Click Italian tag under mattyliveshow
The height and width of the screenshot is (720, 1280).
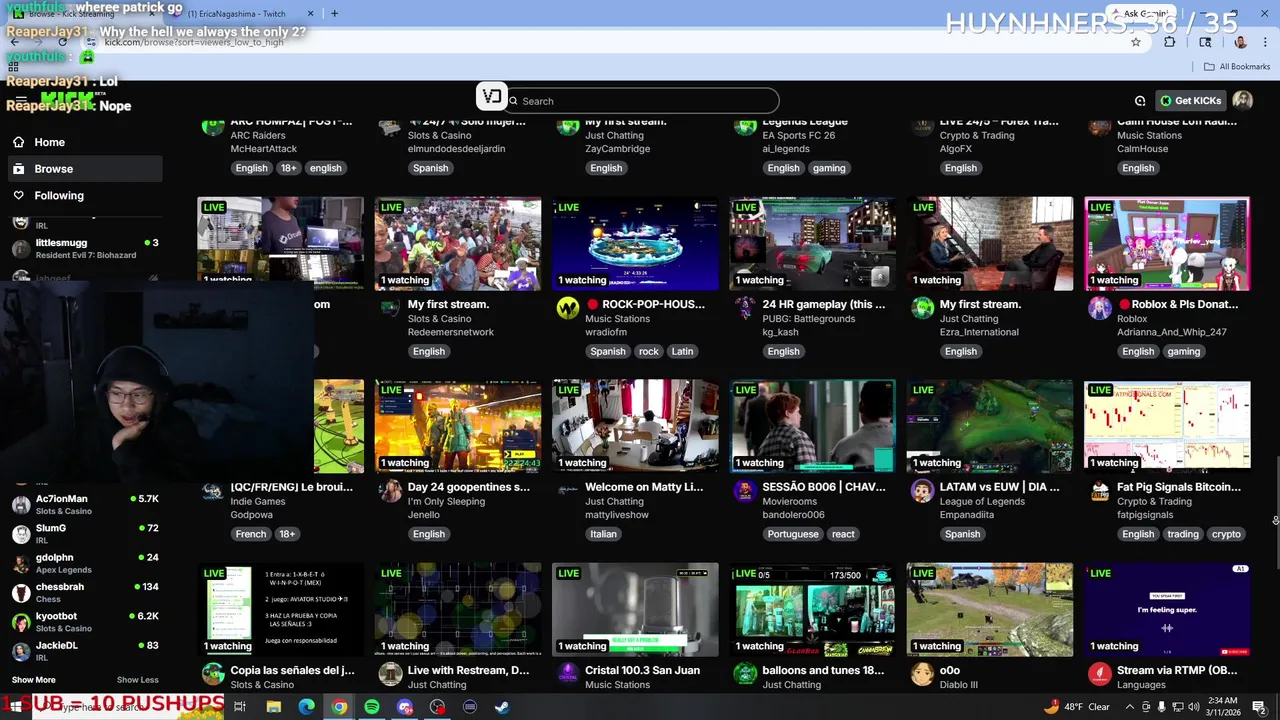click(x=603, y=534)
